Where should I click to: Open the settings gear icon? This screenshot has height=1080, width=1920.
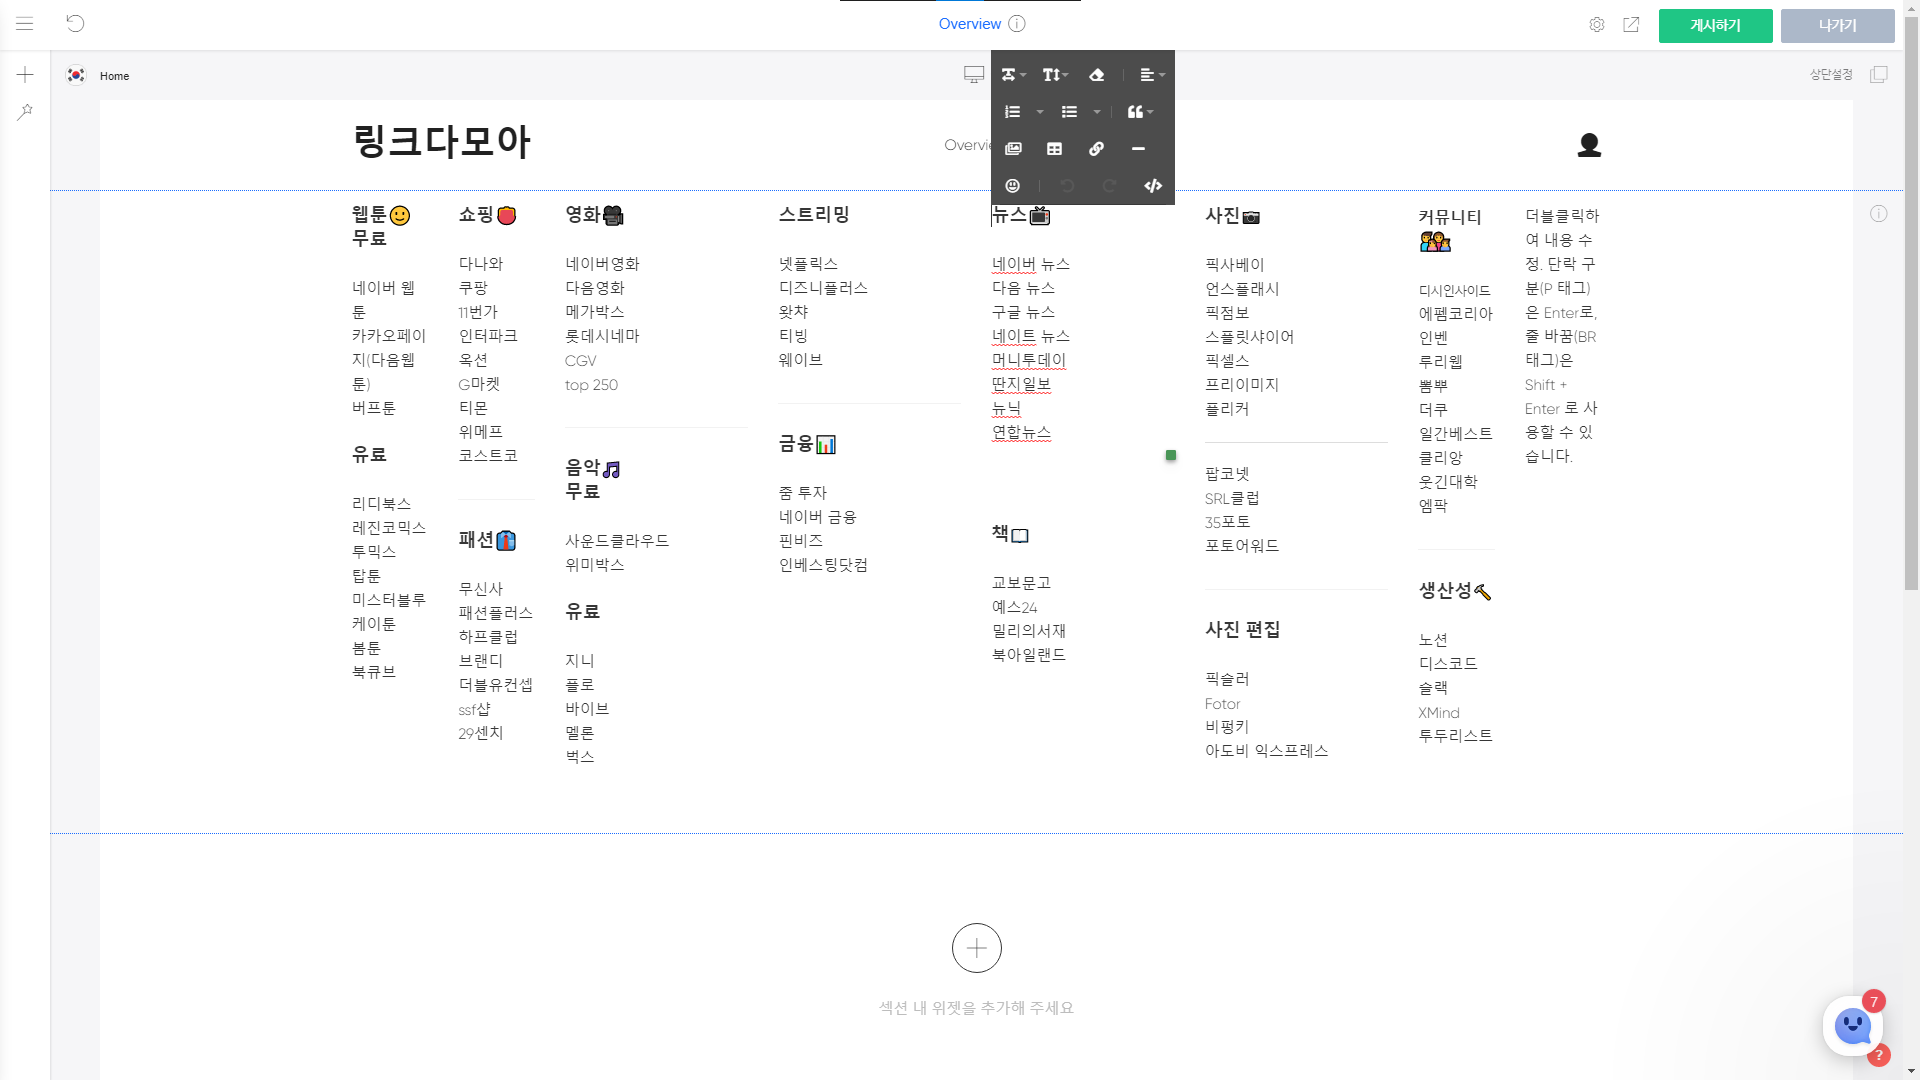(1597, 25)
